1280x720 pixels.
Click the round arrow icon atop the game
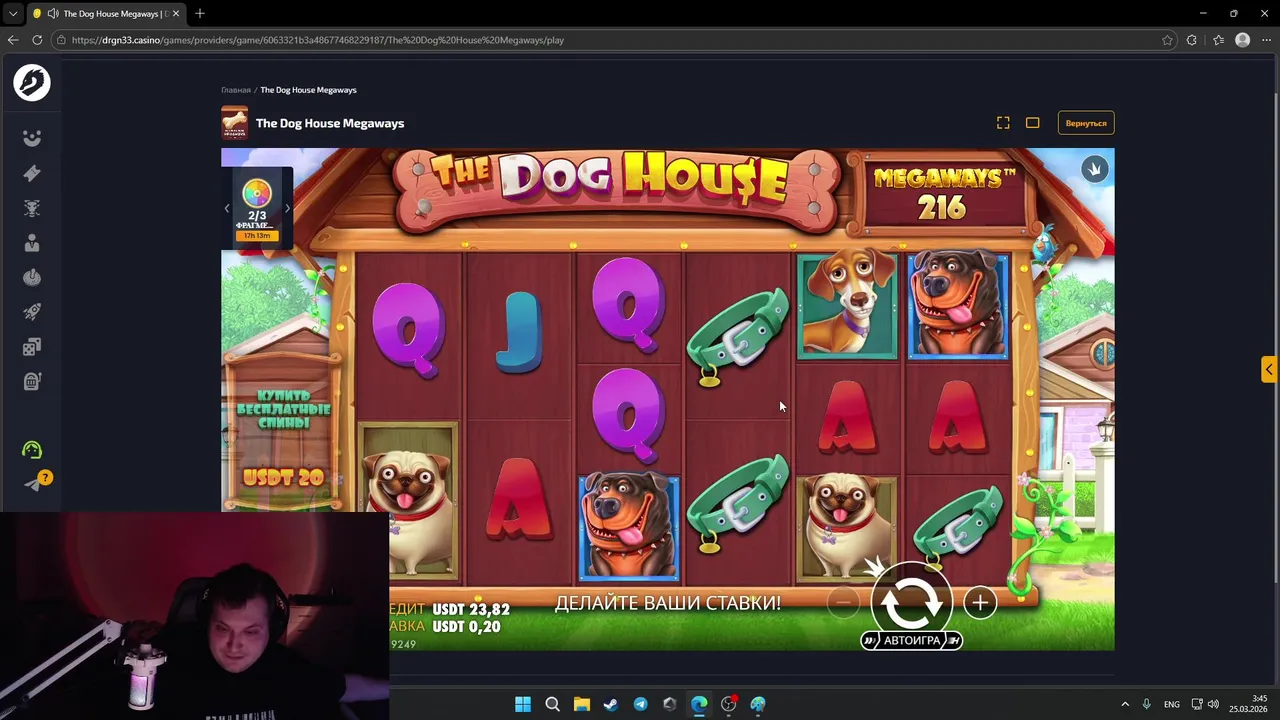point(1094,169)
